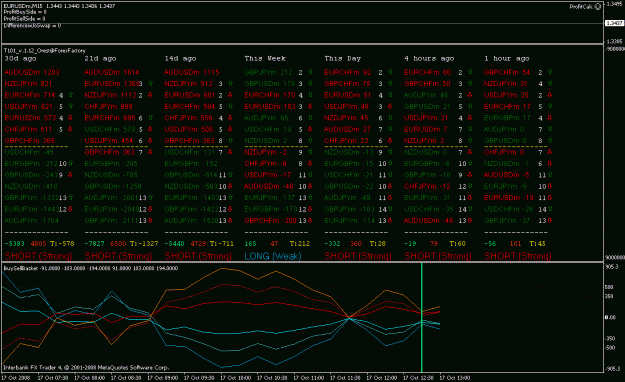Viewport: 625px width, 382px height.
Task: Click the total T:-1327 value
Action: 144,244
